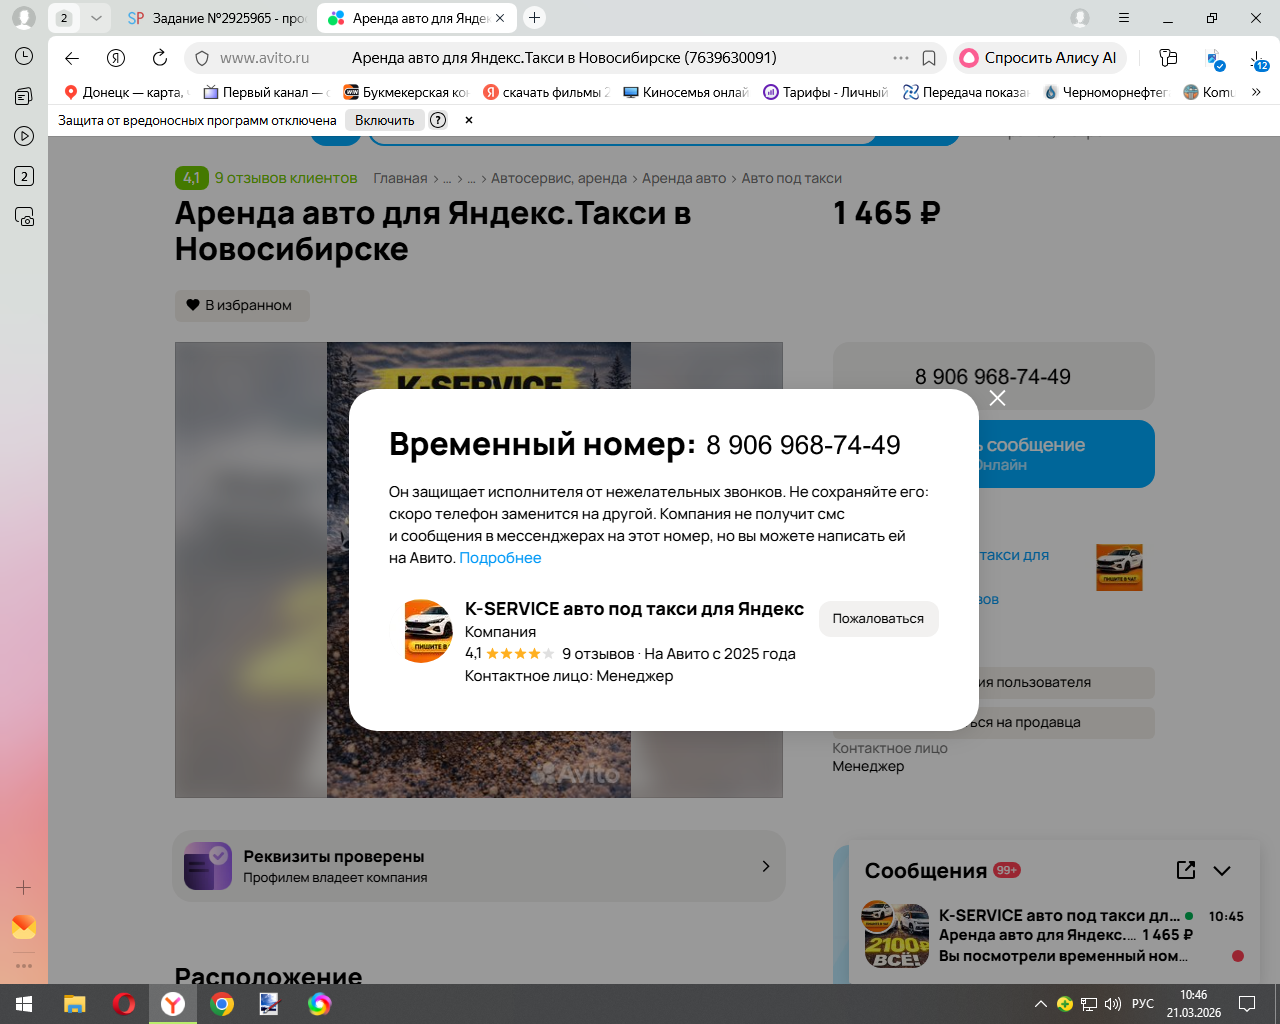The image size is (1280, 1024).
Task: Open the Первый канал bookmark
Action: pyautogui.click(x=267, y=92)
